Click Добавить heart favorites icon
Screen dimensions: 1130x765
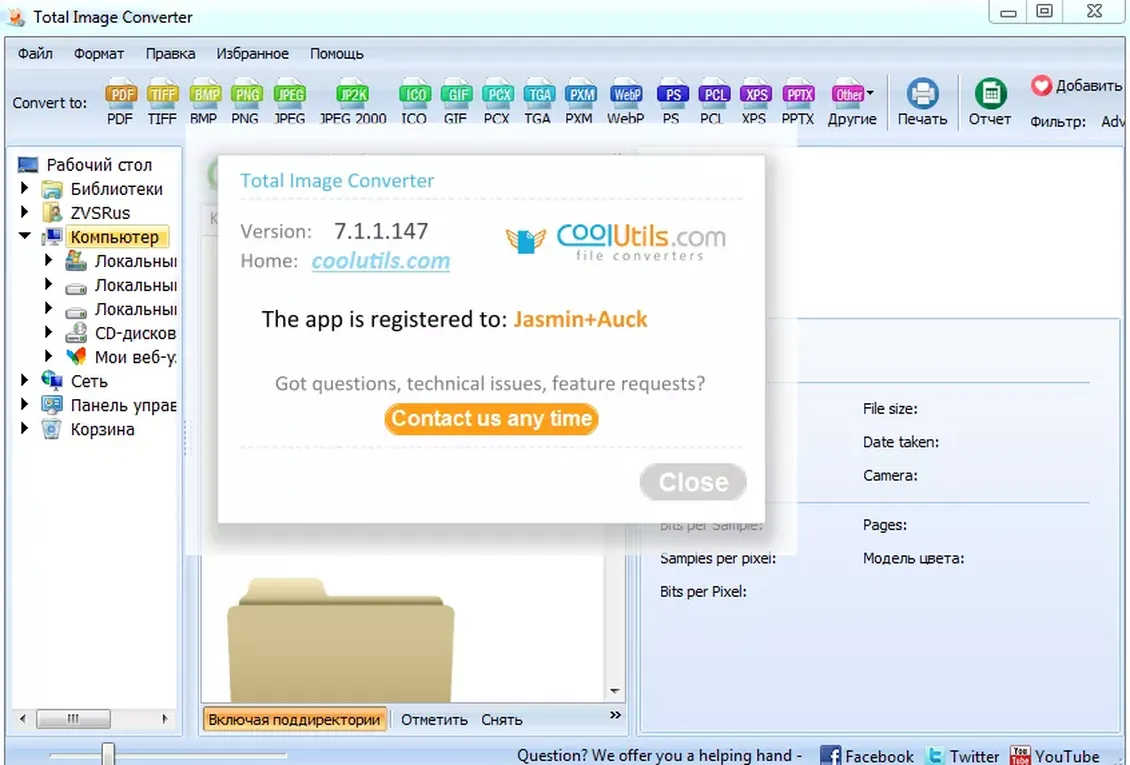point(1041,86)
